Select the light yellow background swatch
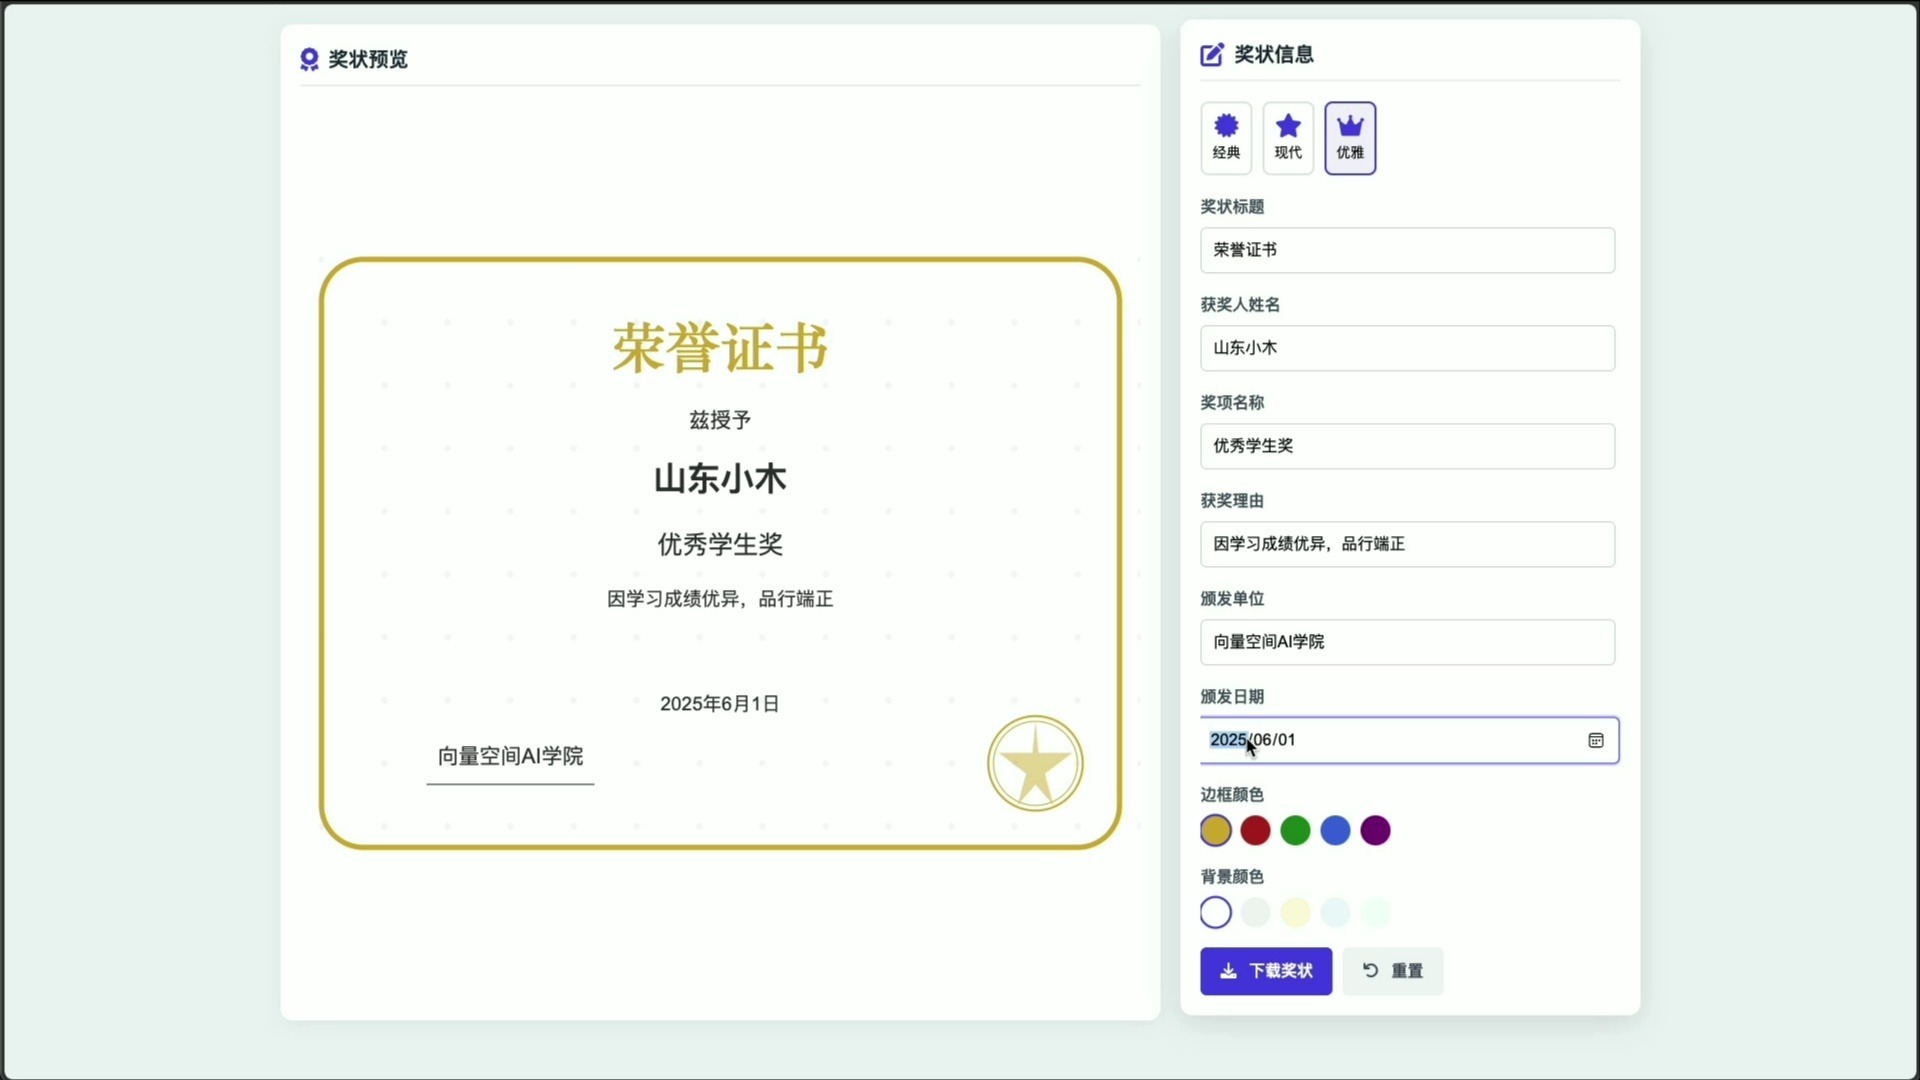1920x1080 pixels. point(1296,912)
